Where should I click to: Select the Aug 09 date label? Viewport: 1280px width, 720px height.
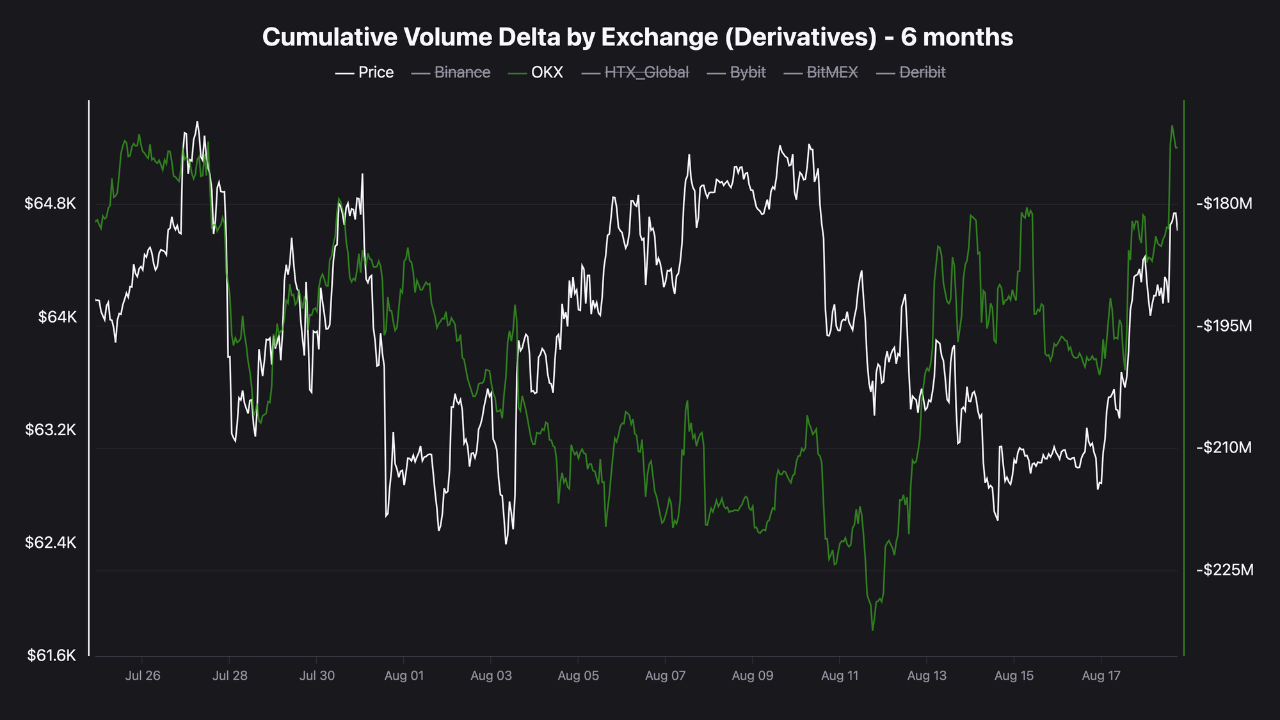[x=752, y=676]
